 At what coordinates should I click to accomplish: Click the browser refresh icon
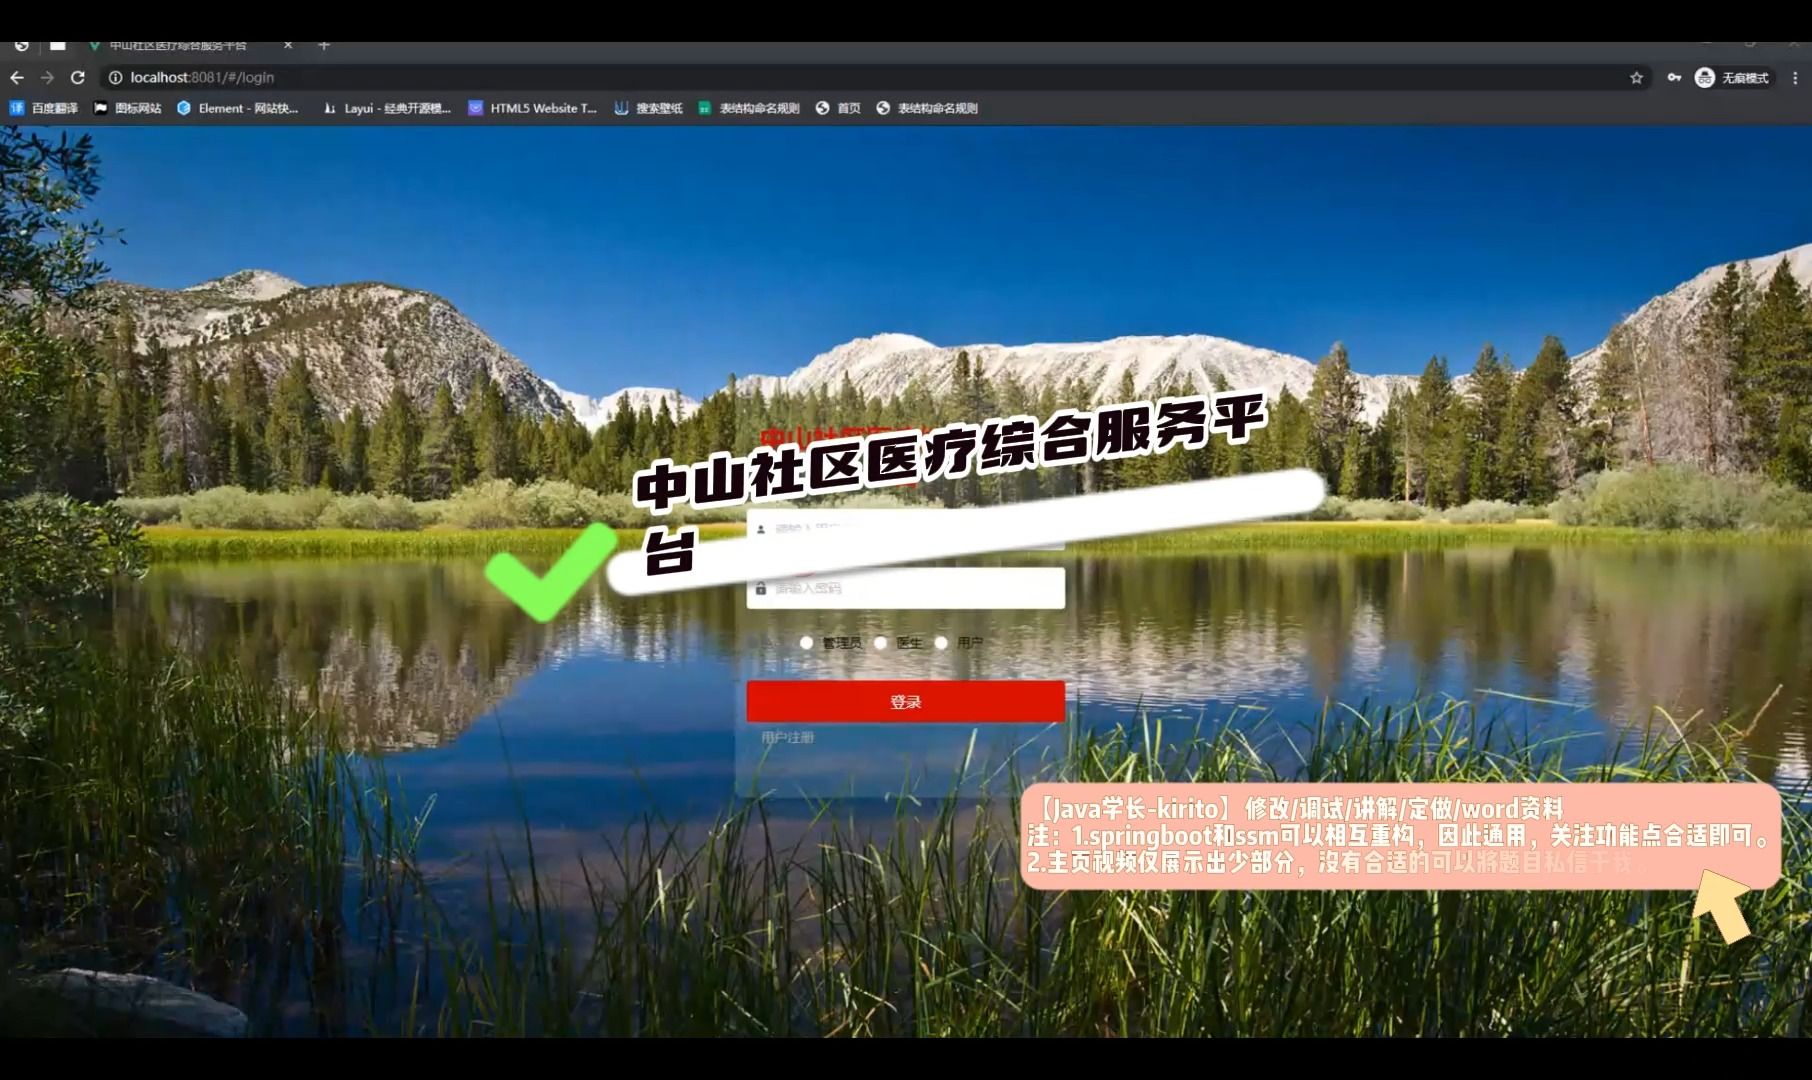click(x=77, y=77)
